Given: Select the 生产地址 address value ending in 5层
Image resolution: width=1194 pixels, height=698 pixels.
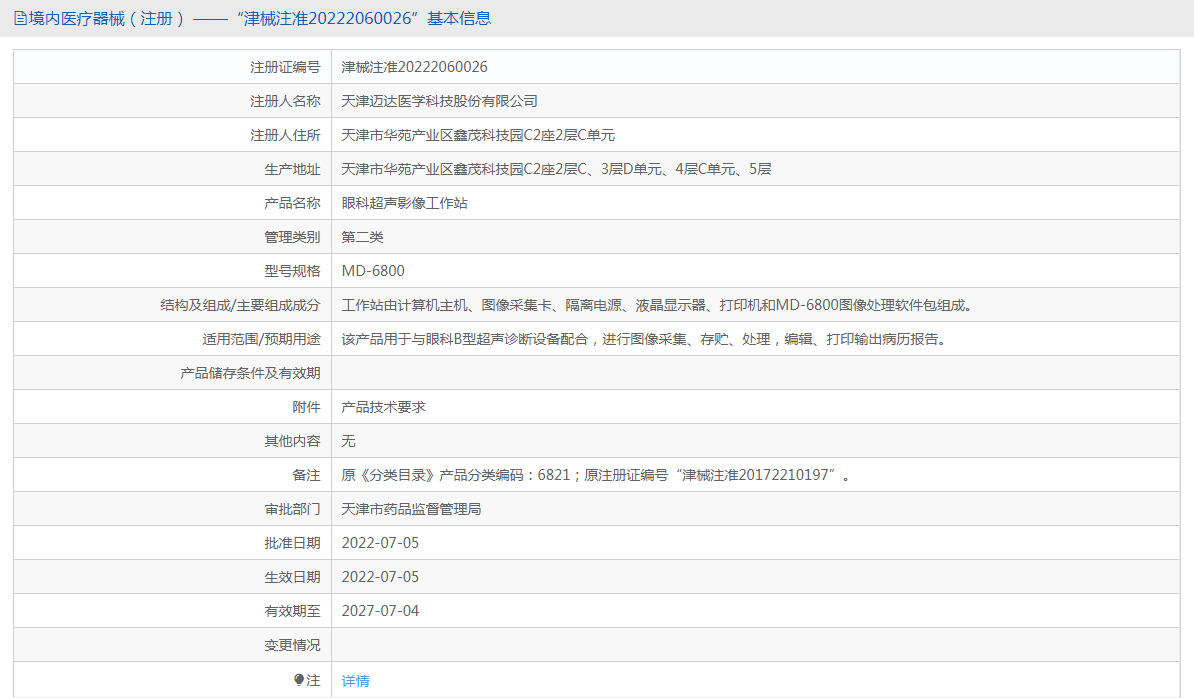Looking at the screenshot, I should (557, 169).
